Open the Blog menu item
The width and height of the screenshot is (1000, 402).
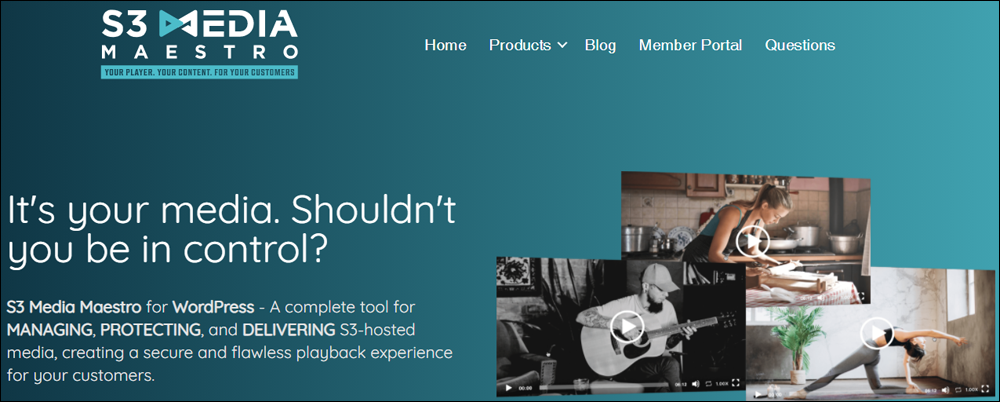[600, 45]
